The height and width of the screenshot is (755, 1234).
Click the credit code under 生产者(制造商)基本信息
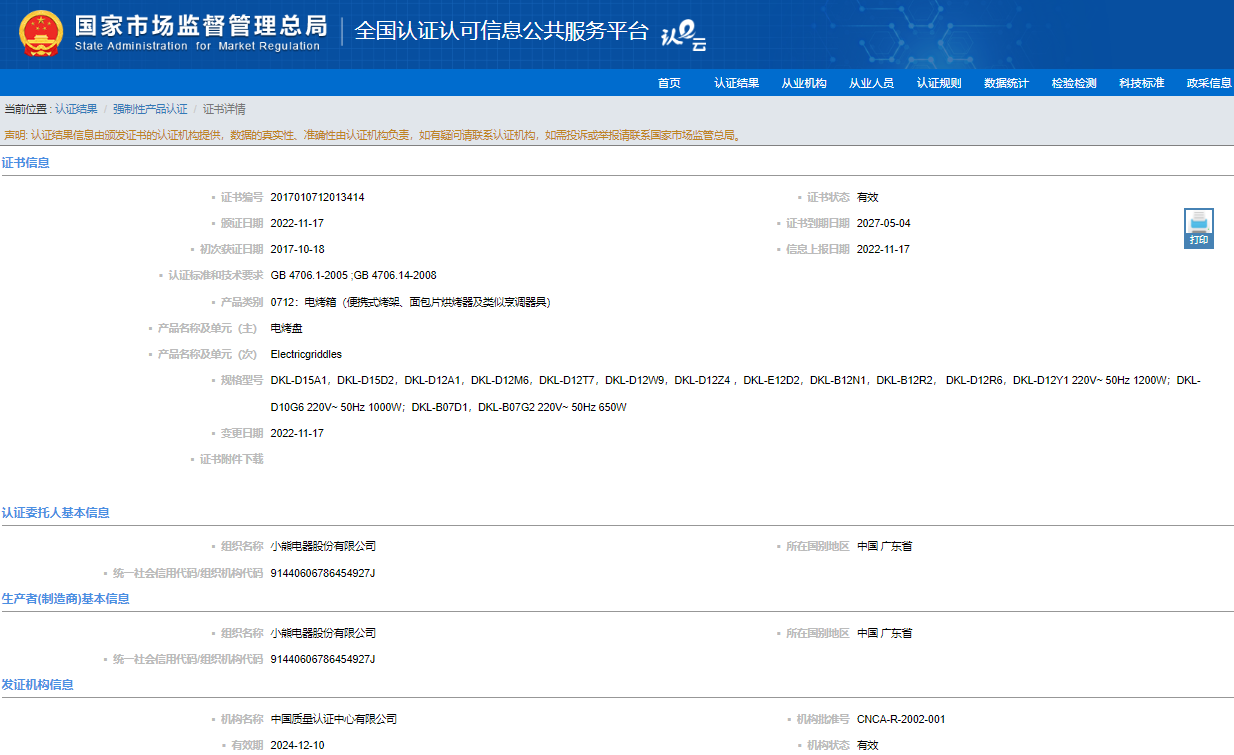click(323, 659)
